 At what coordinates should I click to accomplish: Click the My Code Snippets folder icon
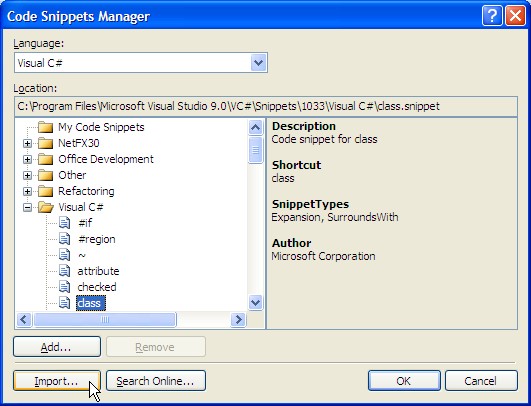[x=45, y=127]
